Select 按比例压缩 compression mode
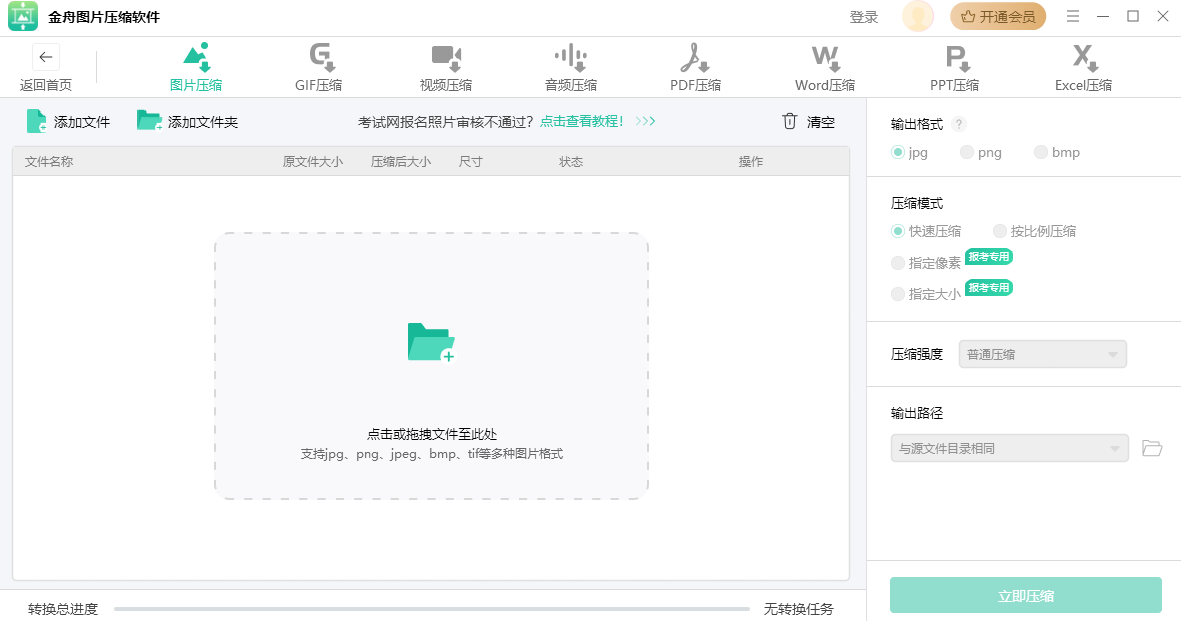The width and height of the screenshot is (1181, 621). click(1000, 231)
